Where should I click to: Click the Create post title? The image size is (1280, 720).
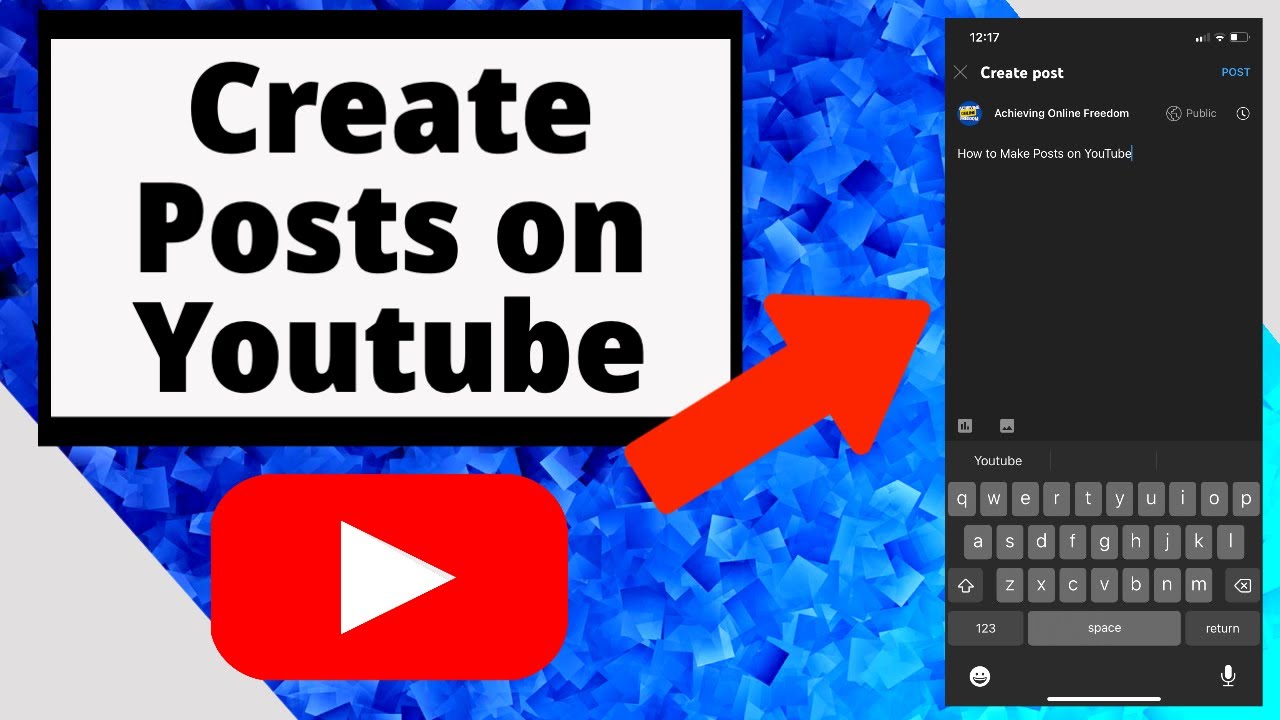1022,73
